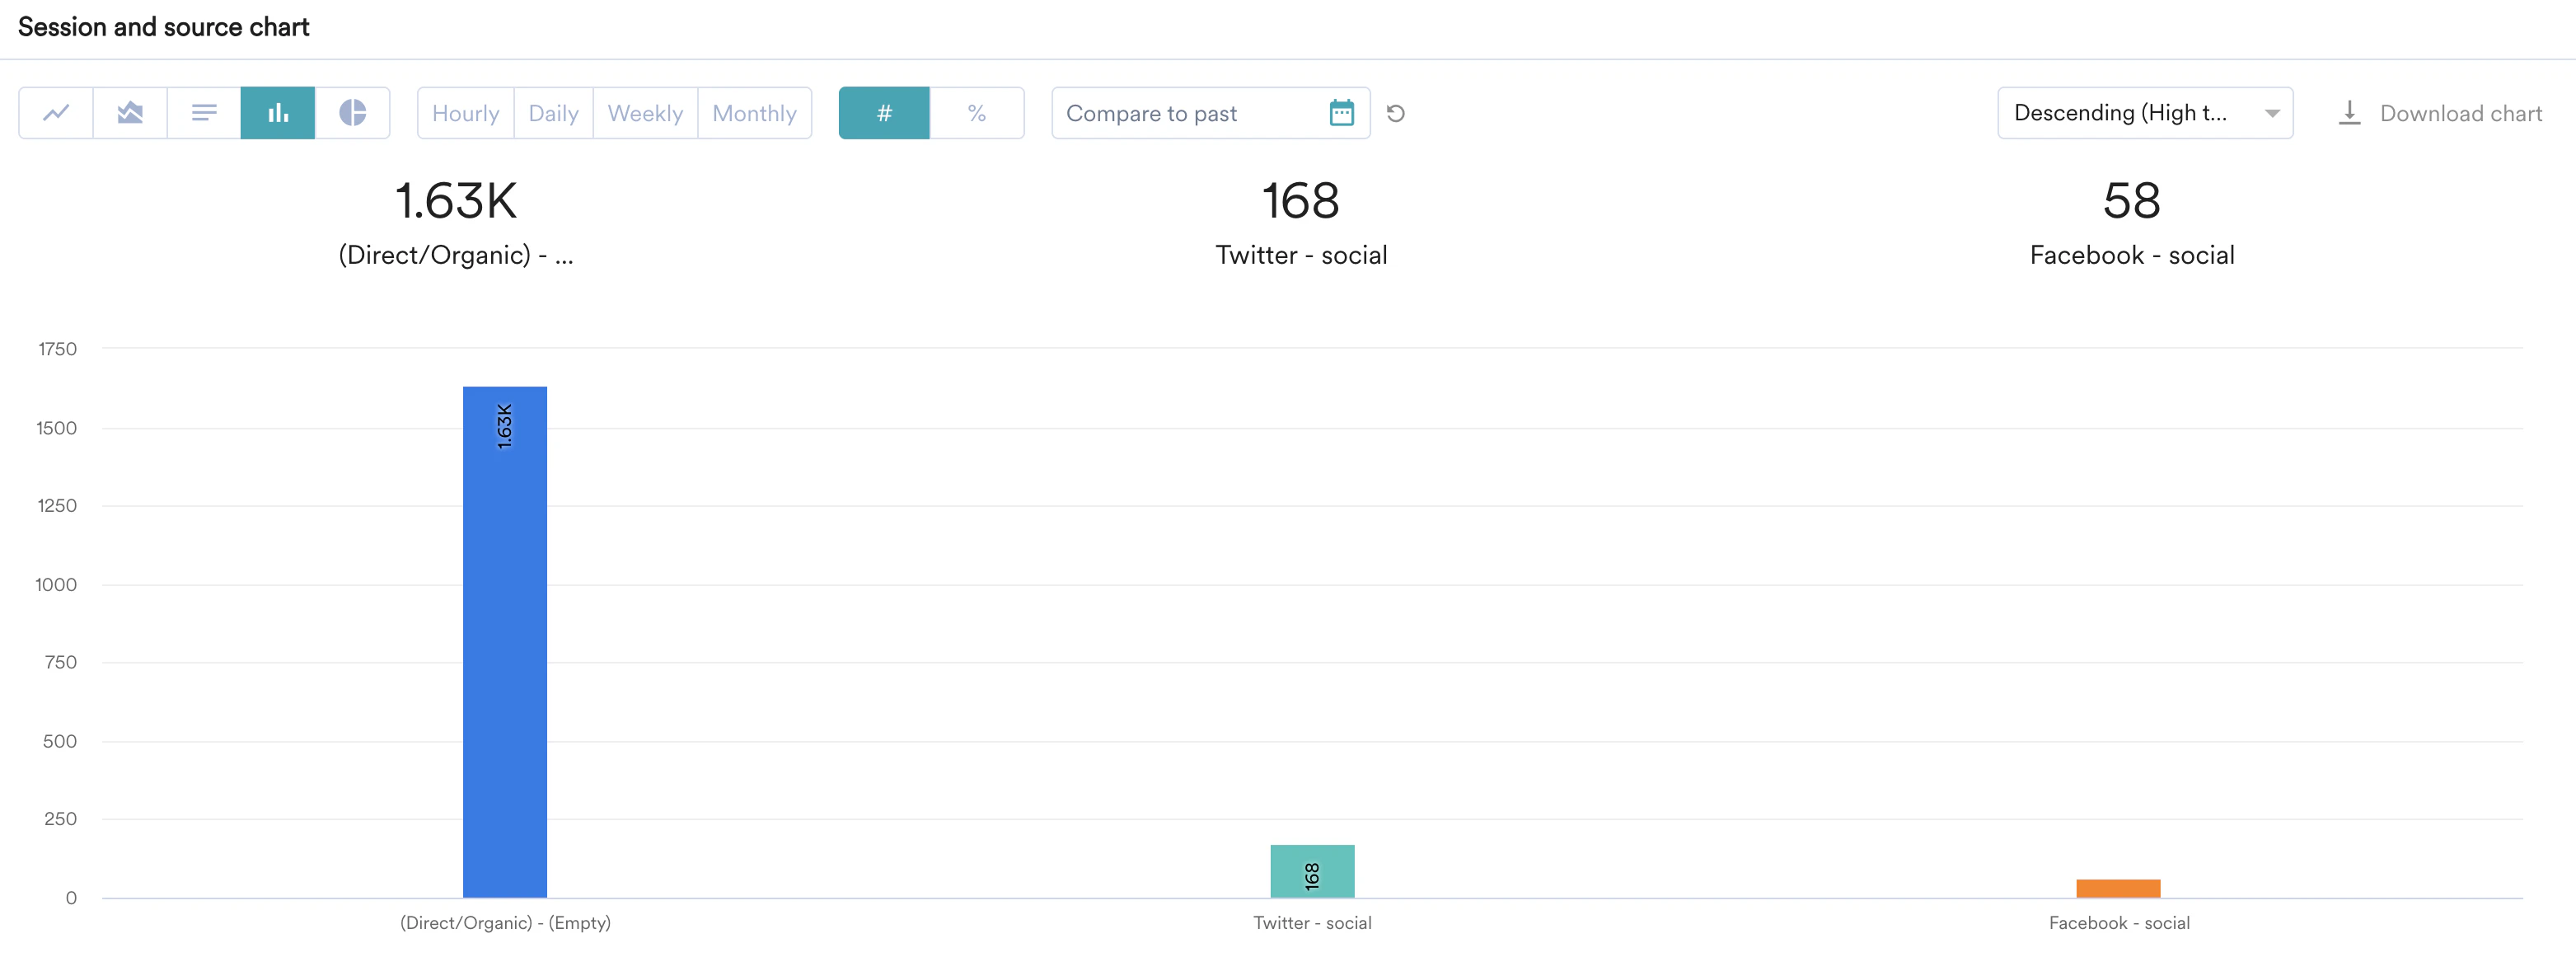The width and height of the screenshot is (2576, 971).
Task: Switch to the pie chart view
Action: [x=352, y=113]
